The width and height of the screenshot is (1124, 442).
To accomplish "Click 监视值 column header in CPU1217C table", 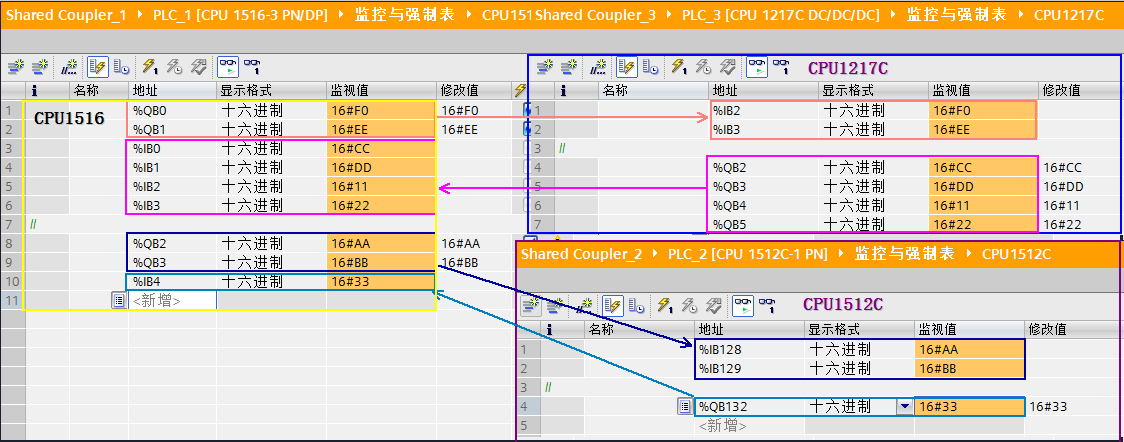I will click(982, 90).
